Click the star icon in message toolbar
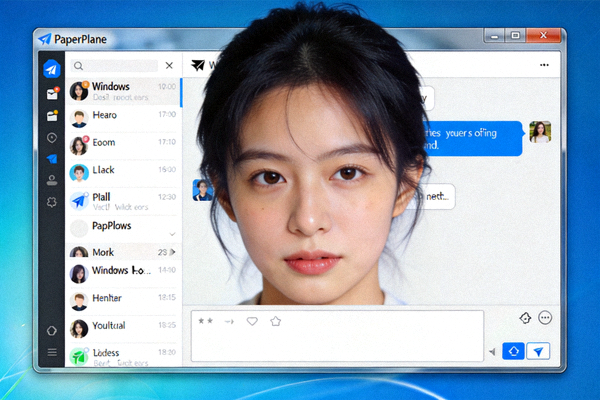Viewport: 600px width, 400px height. tap(276, 321)
